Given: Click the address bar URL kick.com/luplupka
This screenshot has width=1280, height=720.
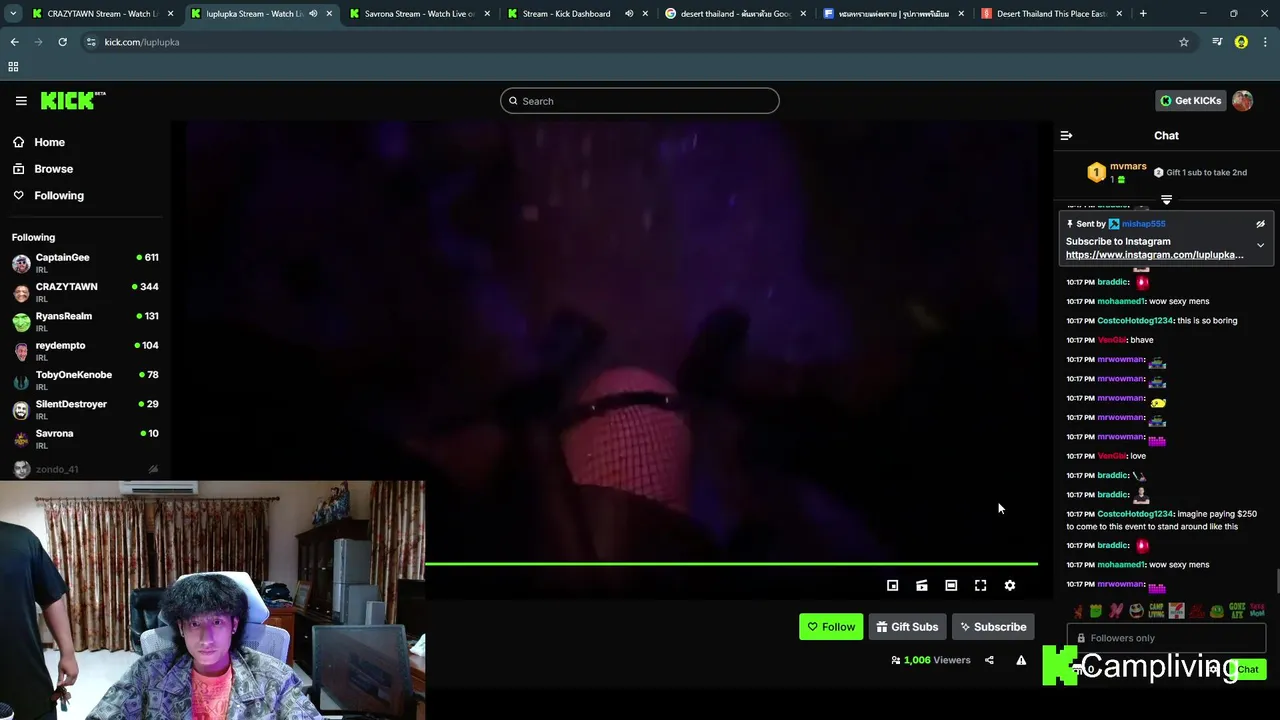Looking at the screenshot, I should pos(142,42).
